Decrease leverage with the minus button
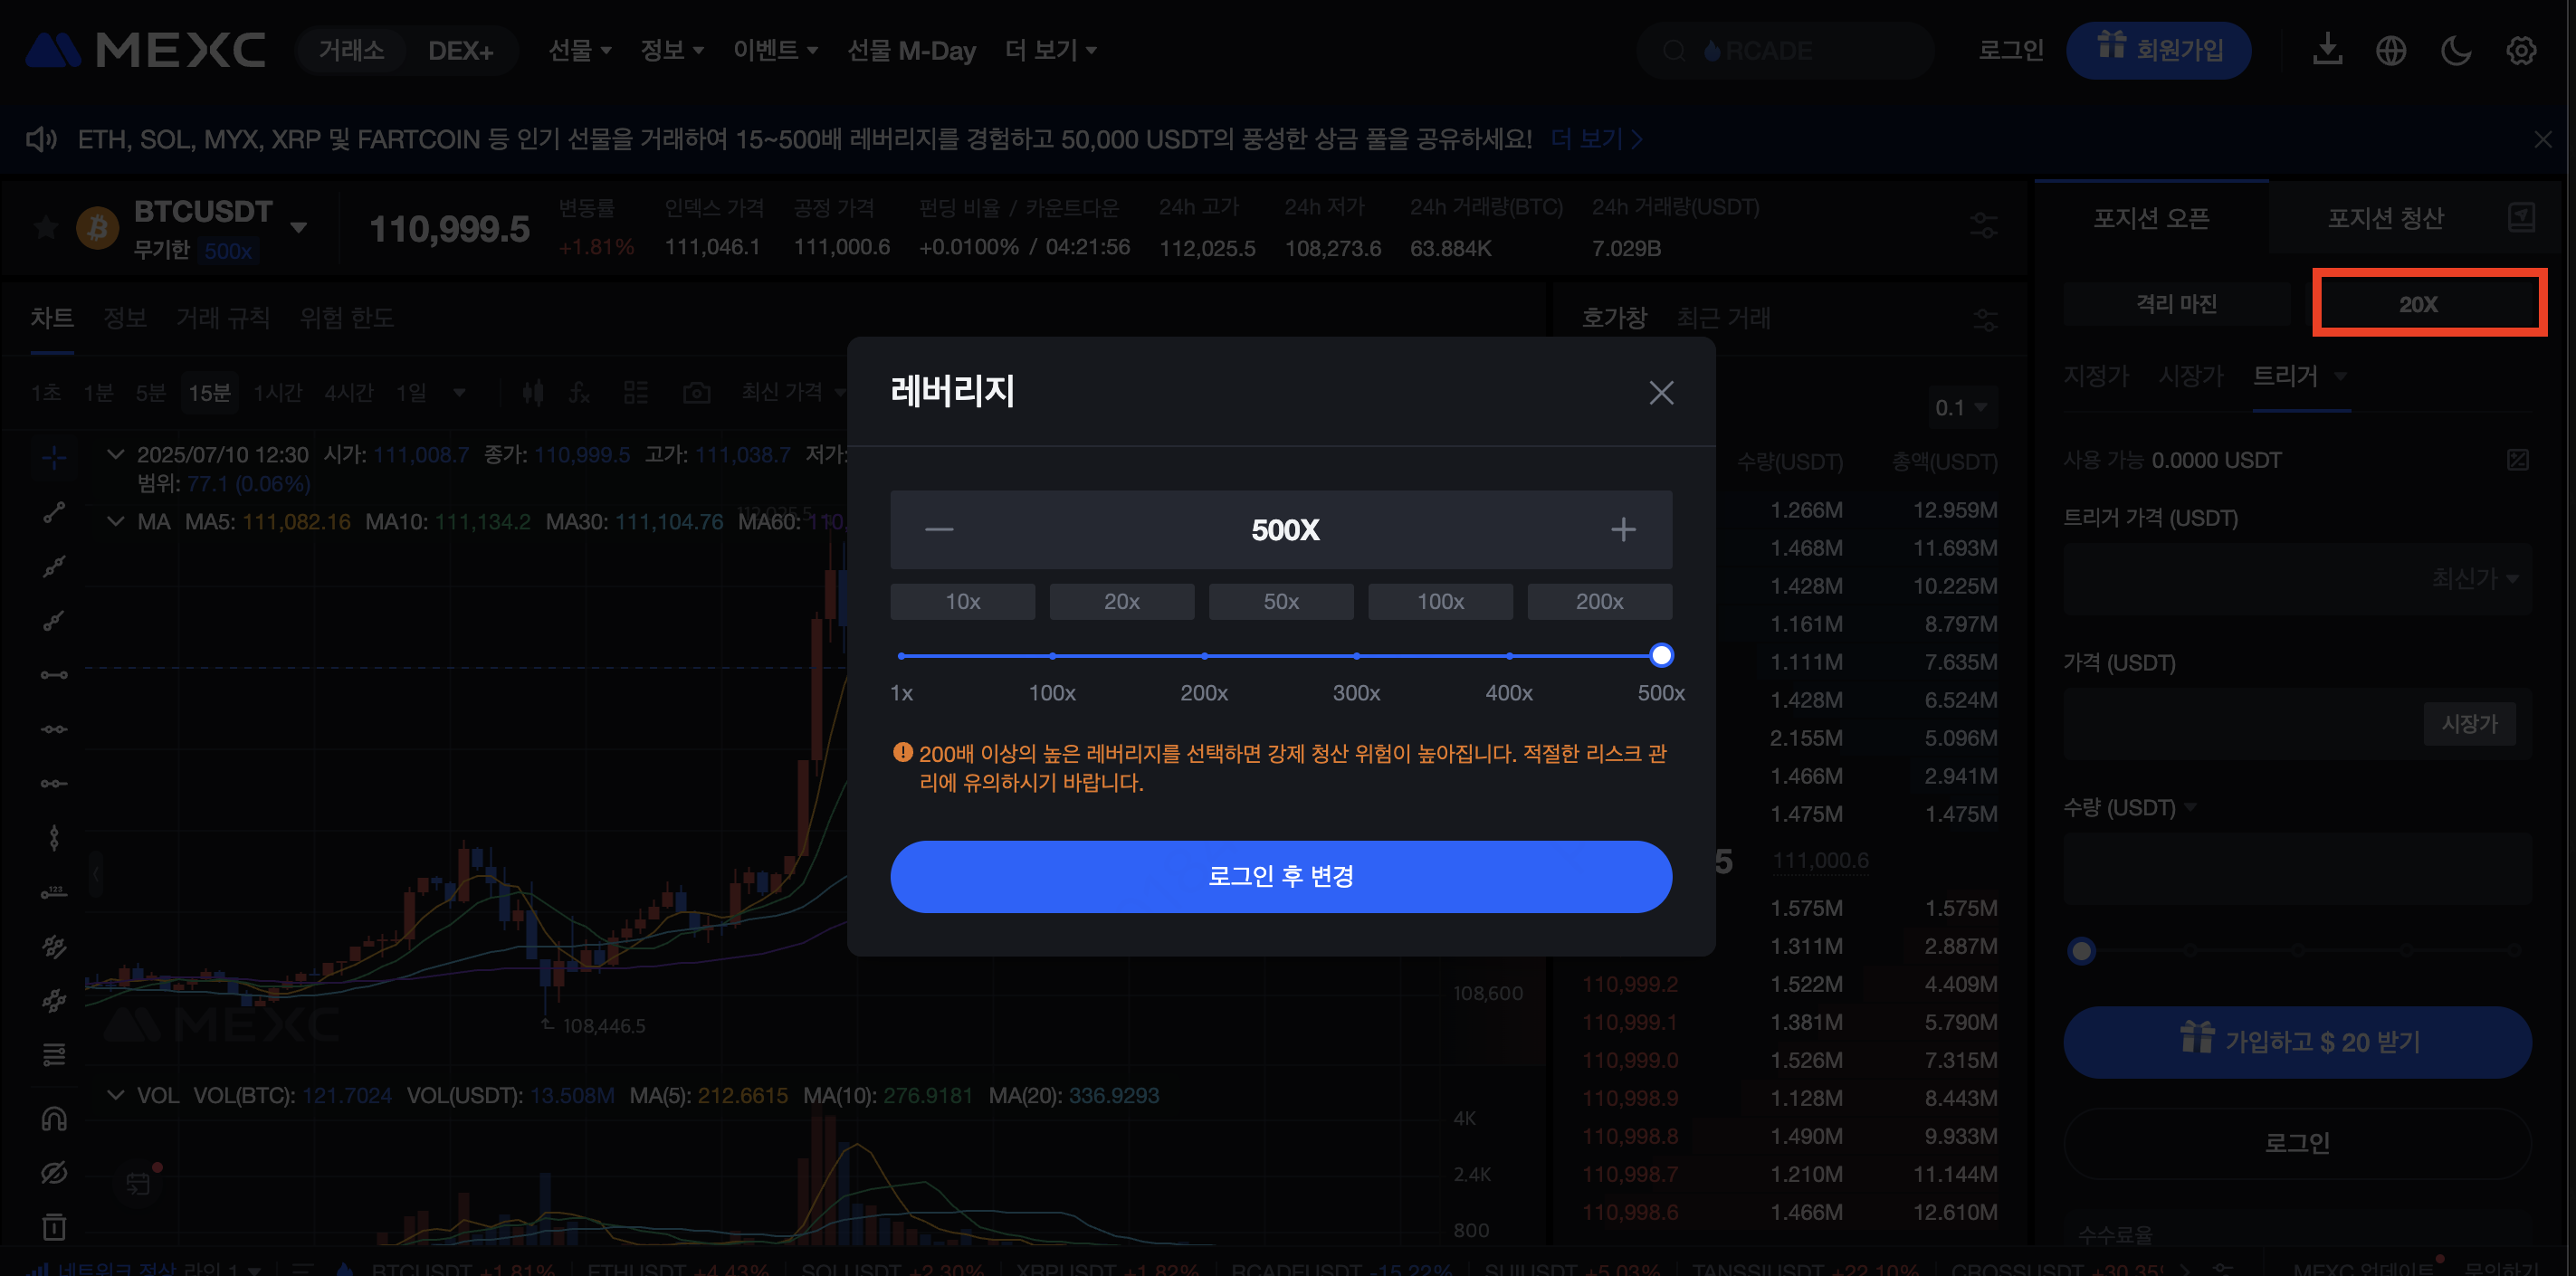Viewport: 2576px width, 1276px height. (x=939, y=529)
